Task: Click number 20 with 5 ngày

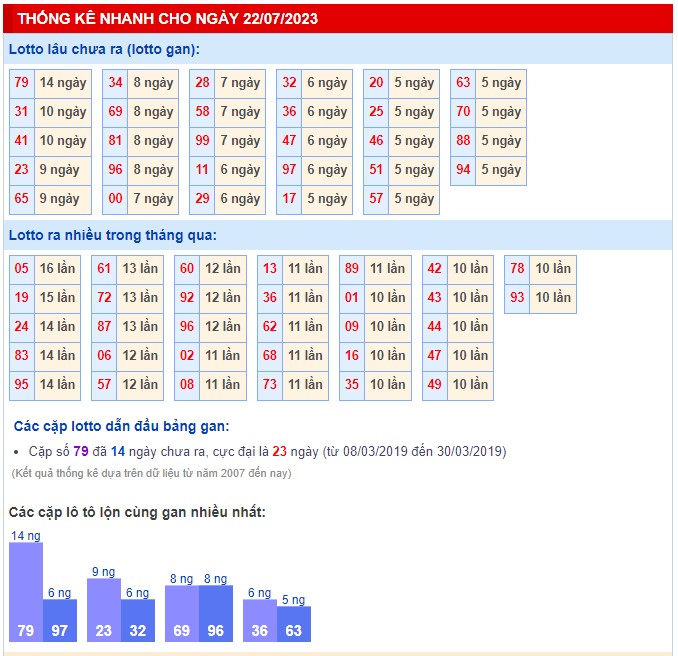Action: point(376,83)
